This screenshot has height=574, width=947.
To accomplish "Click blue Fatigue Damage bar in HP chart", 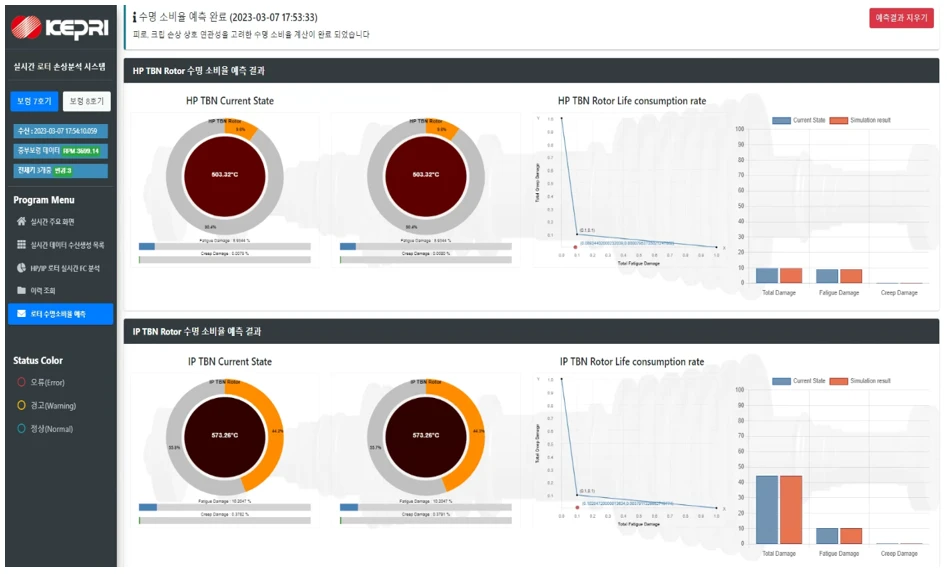I will pos(827,276).
